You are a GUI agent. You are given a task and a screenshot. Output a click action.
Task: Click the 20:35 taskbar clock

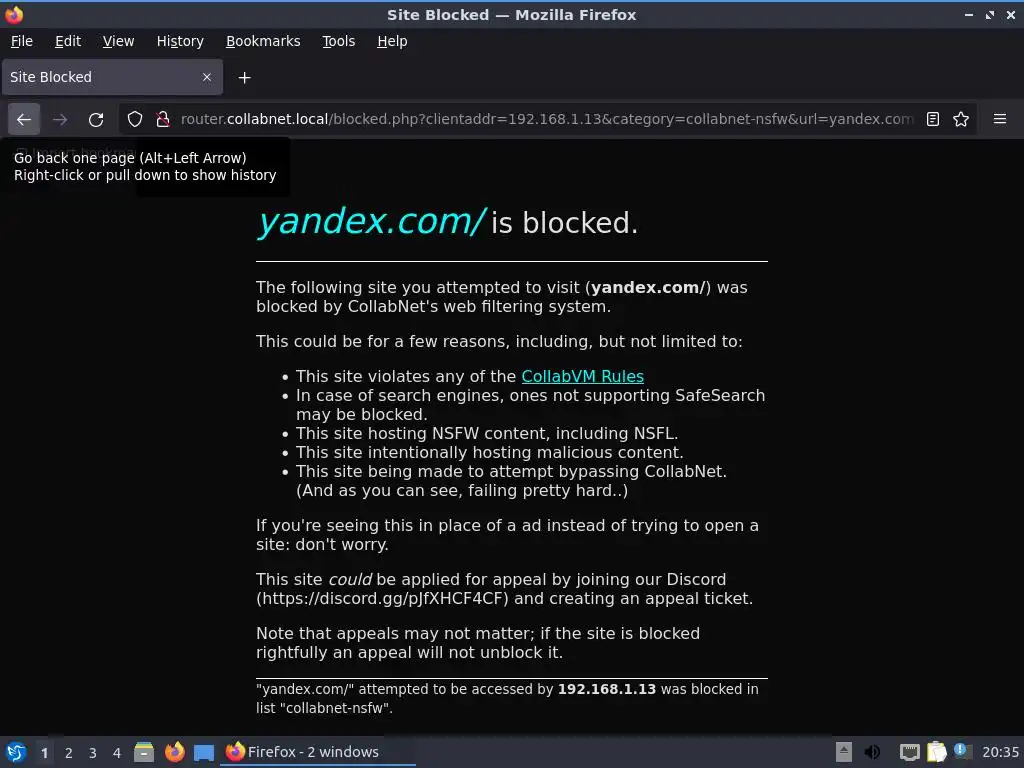pyautogui.click(x=1000, y=752)
